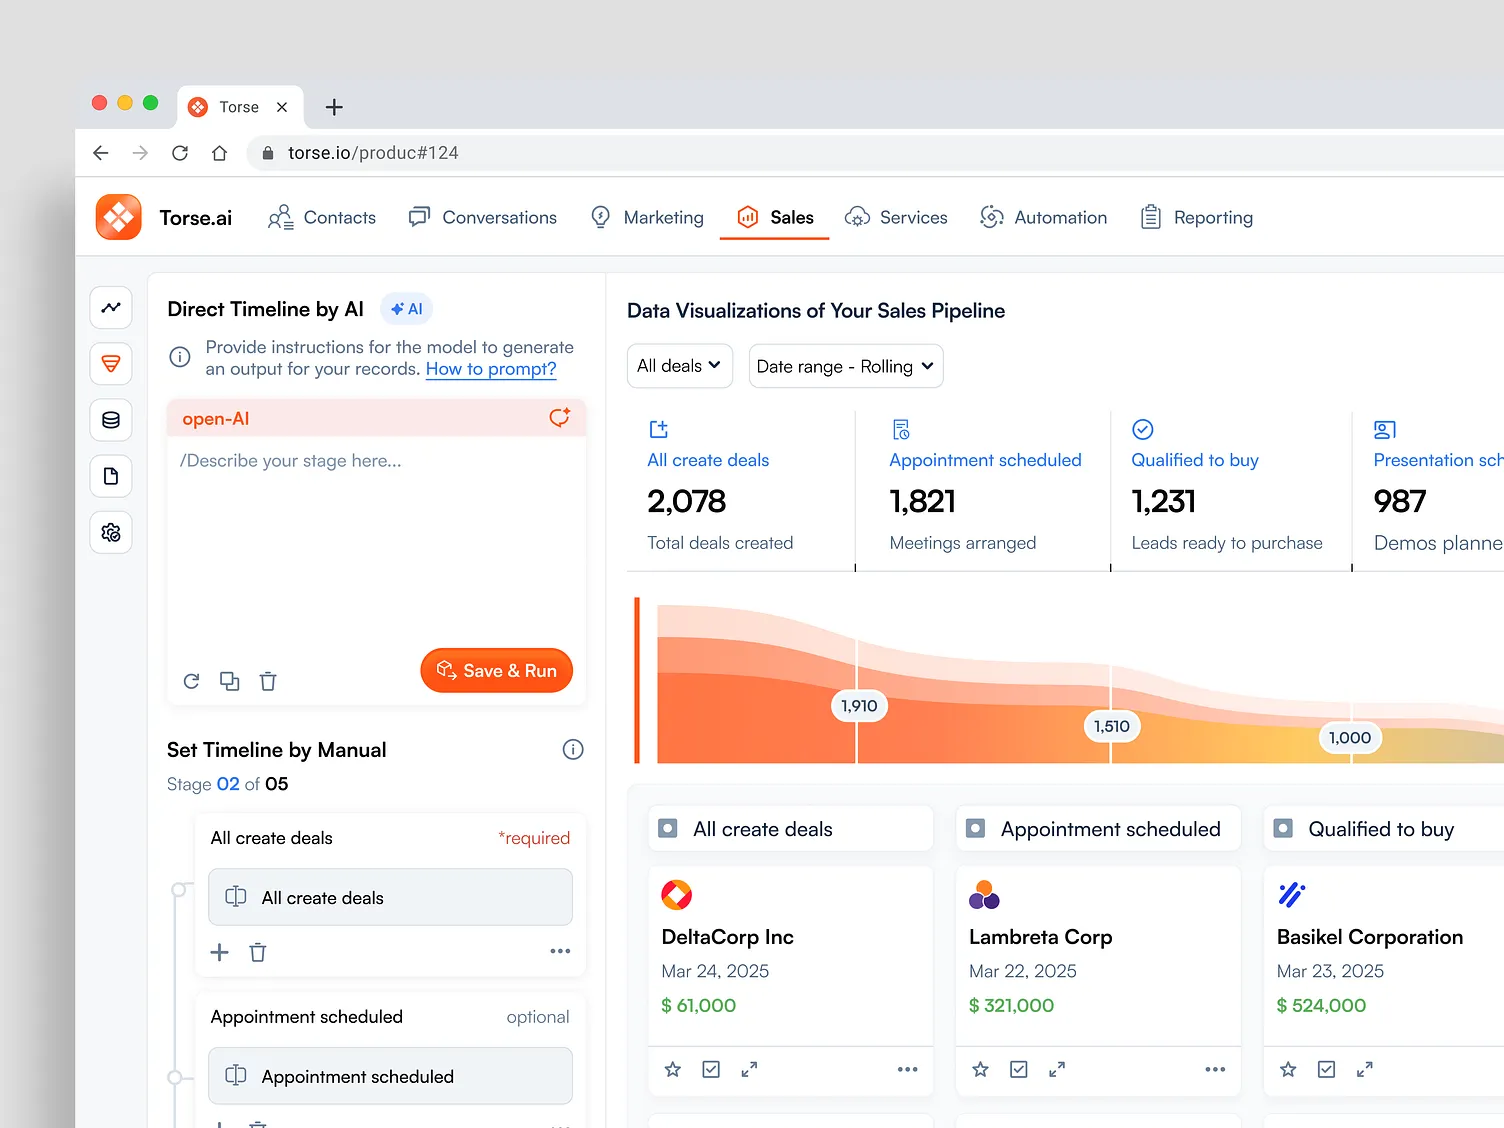
Task: Click the trend line analytics sidebar icon
Action: click(111, 308)
